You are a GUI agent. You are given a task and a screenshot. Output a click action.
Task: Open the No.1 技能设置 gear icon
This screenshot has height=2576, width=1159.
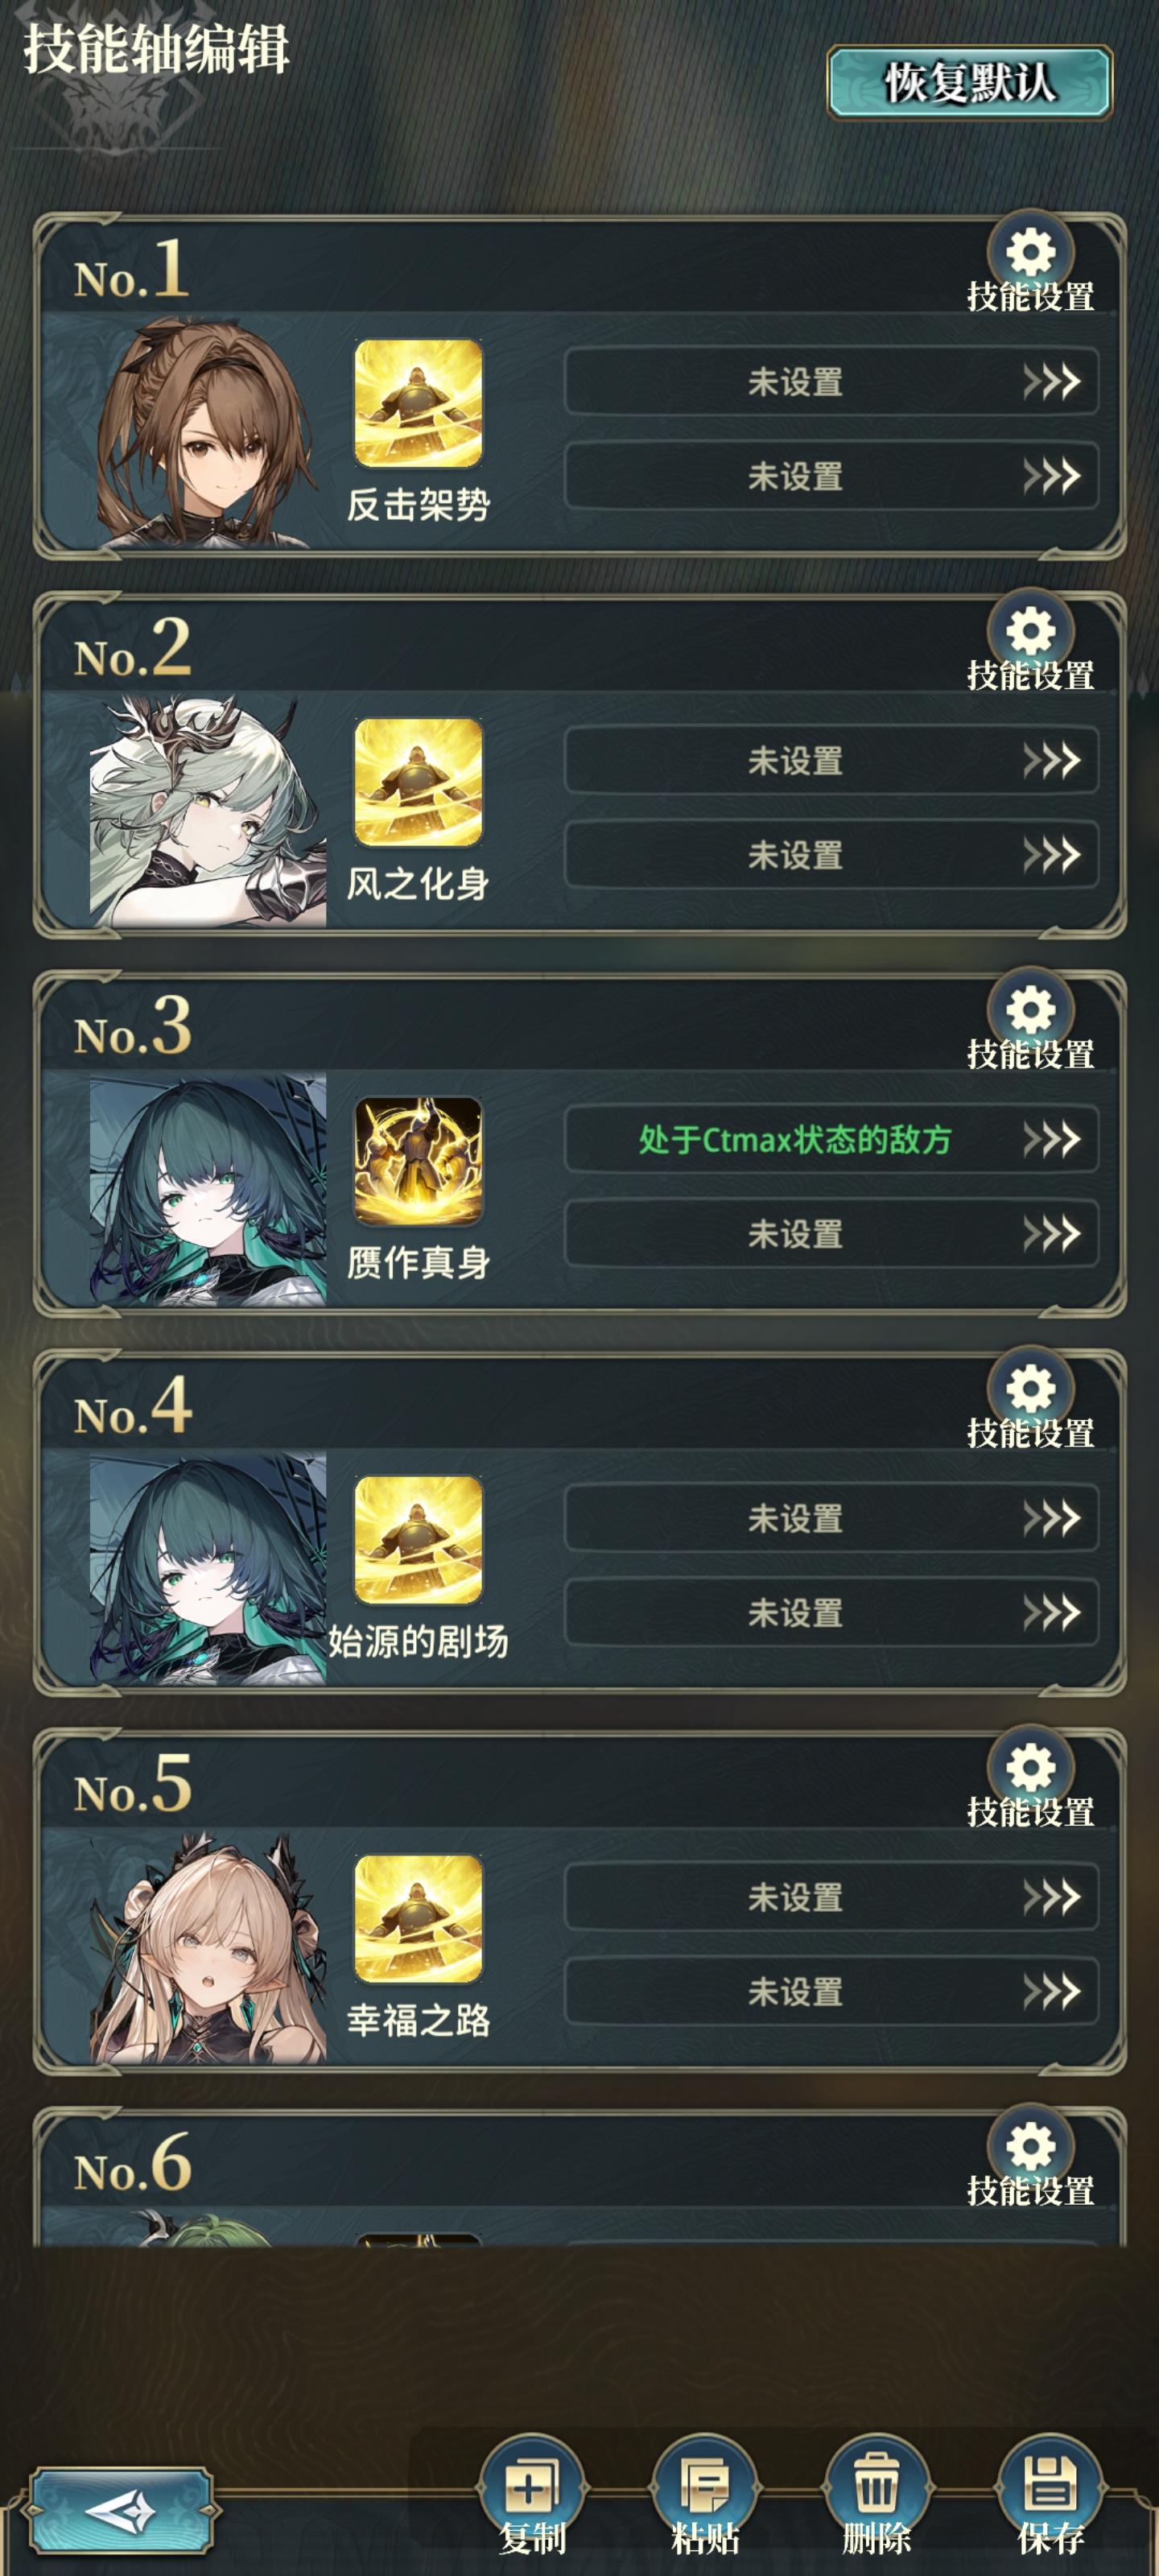[1031, 252]
